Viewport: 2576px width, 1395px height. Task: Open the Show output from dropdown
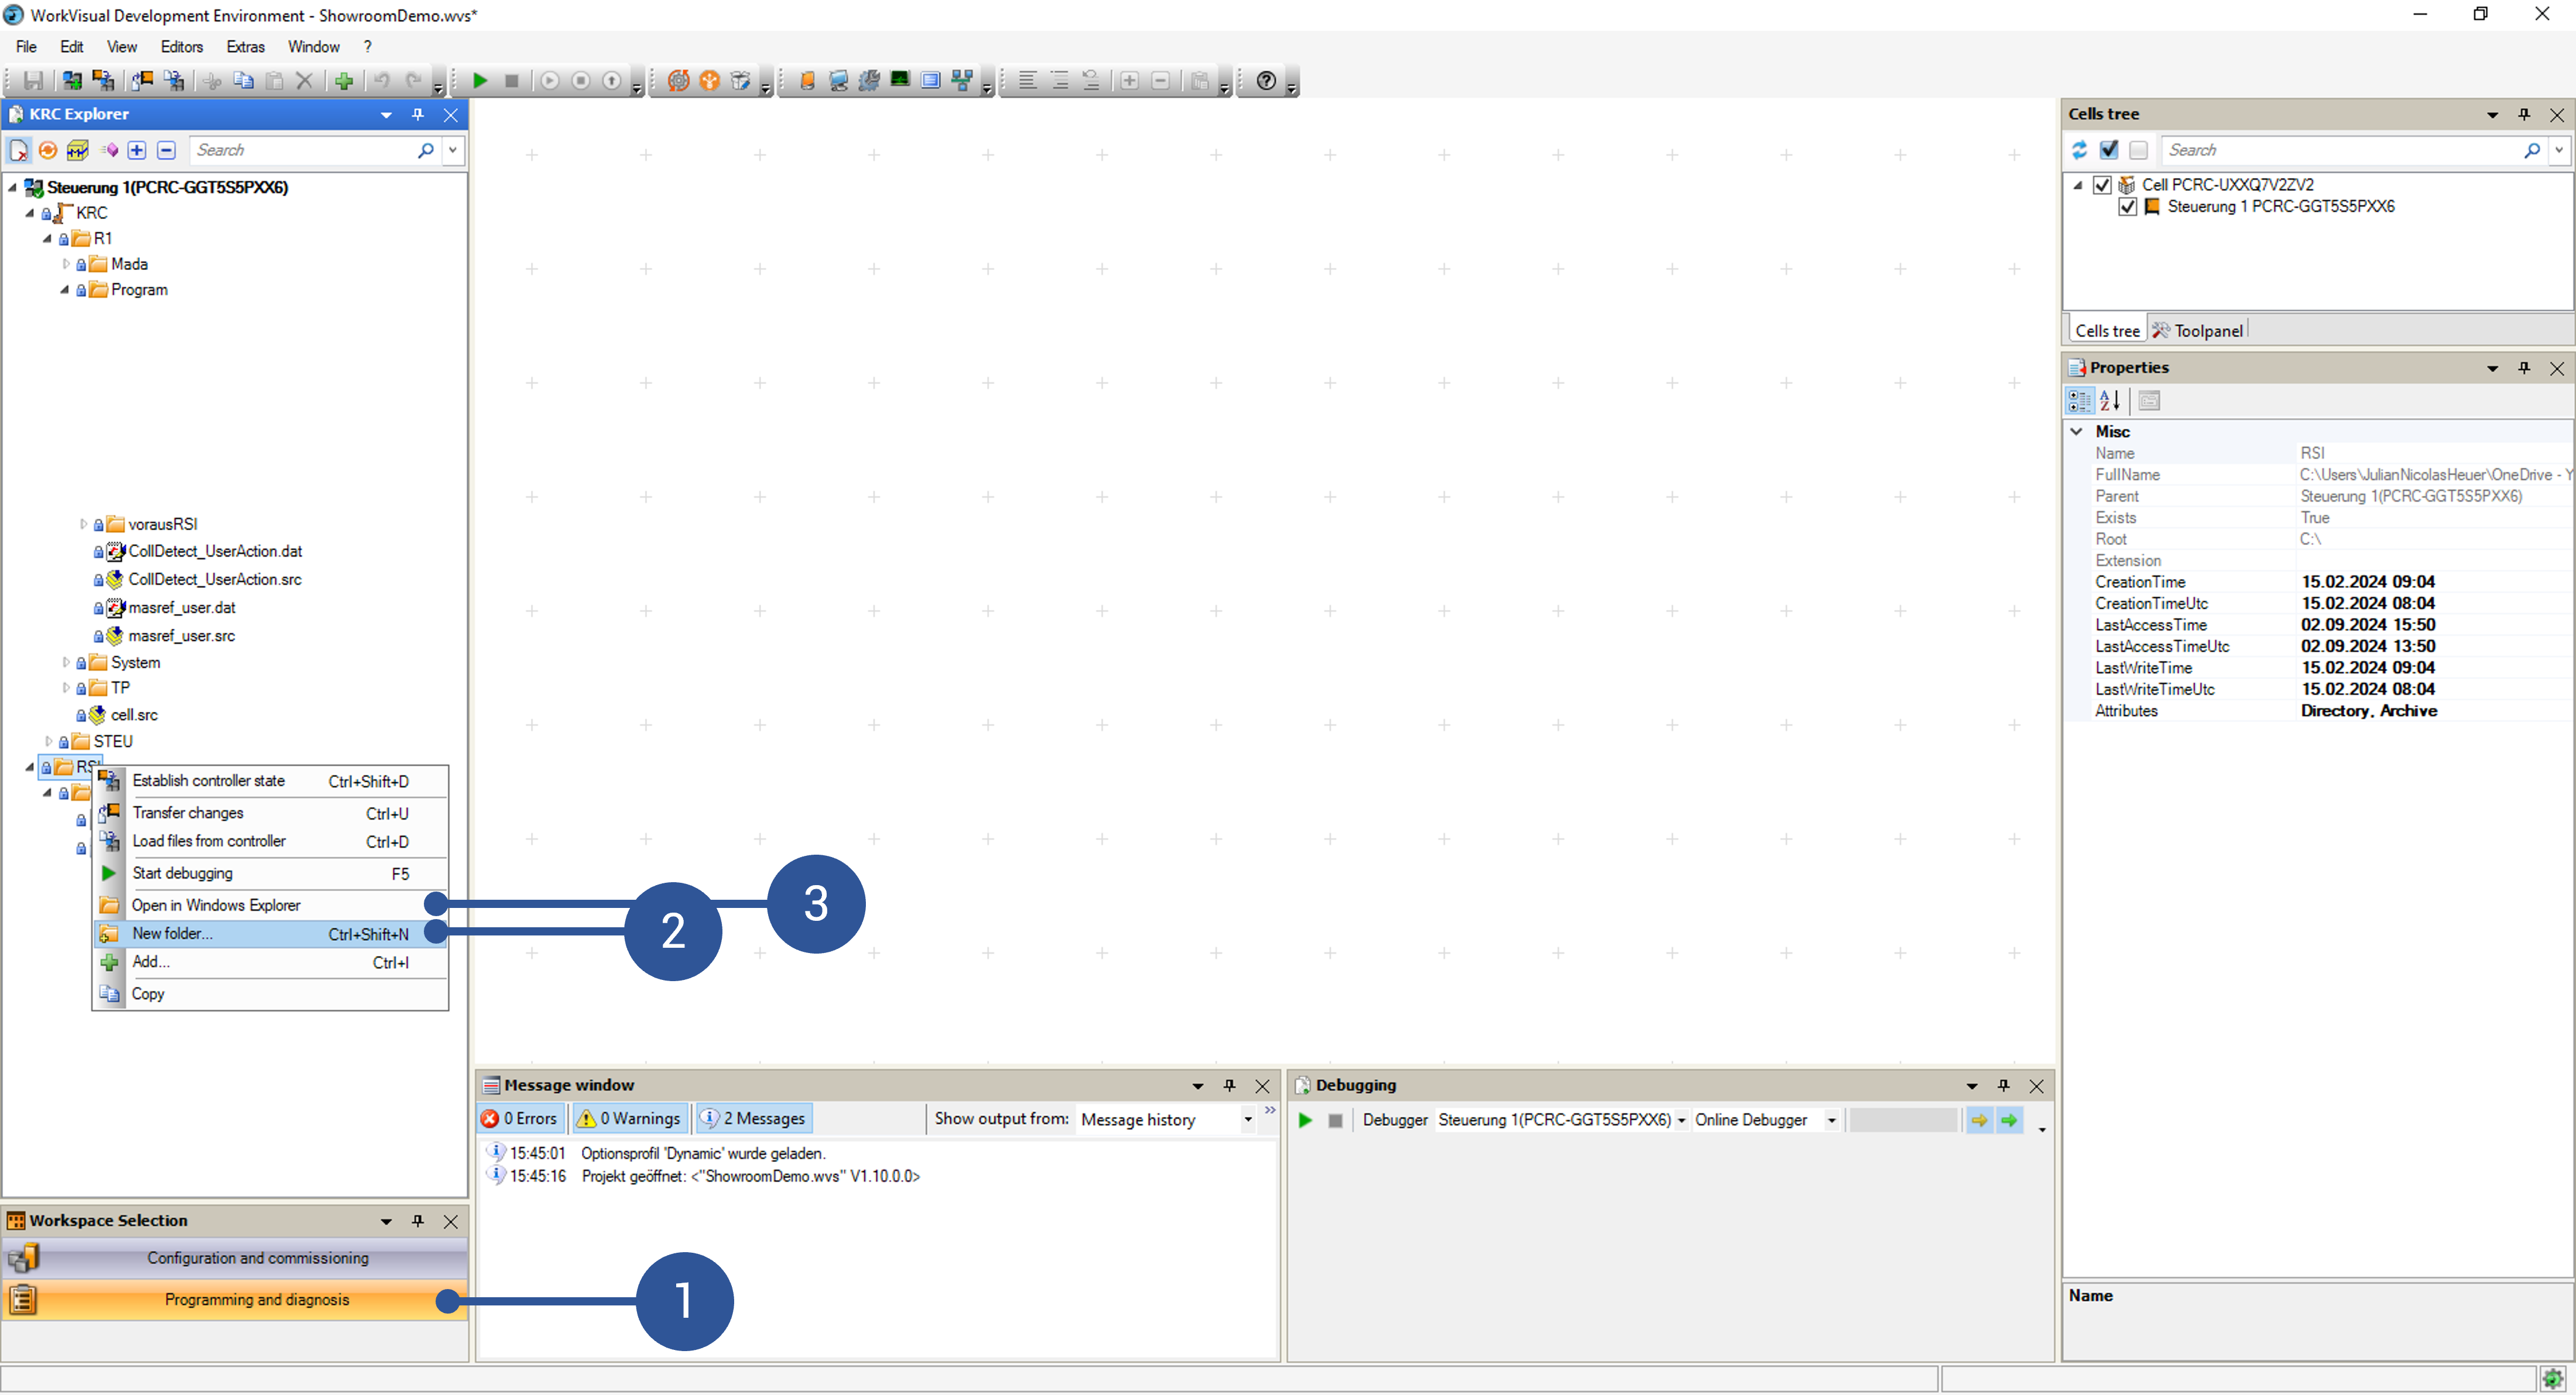point(1248,1120)
